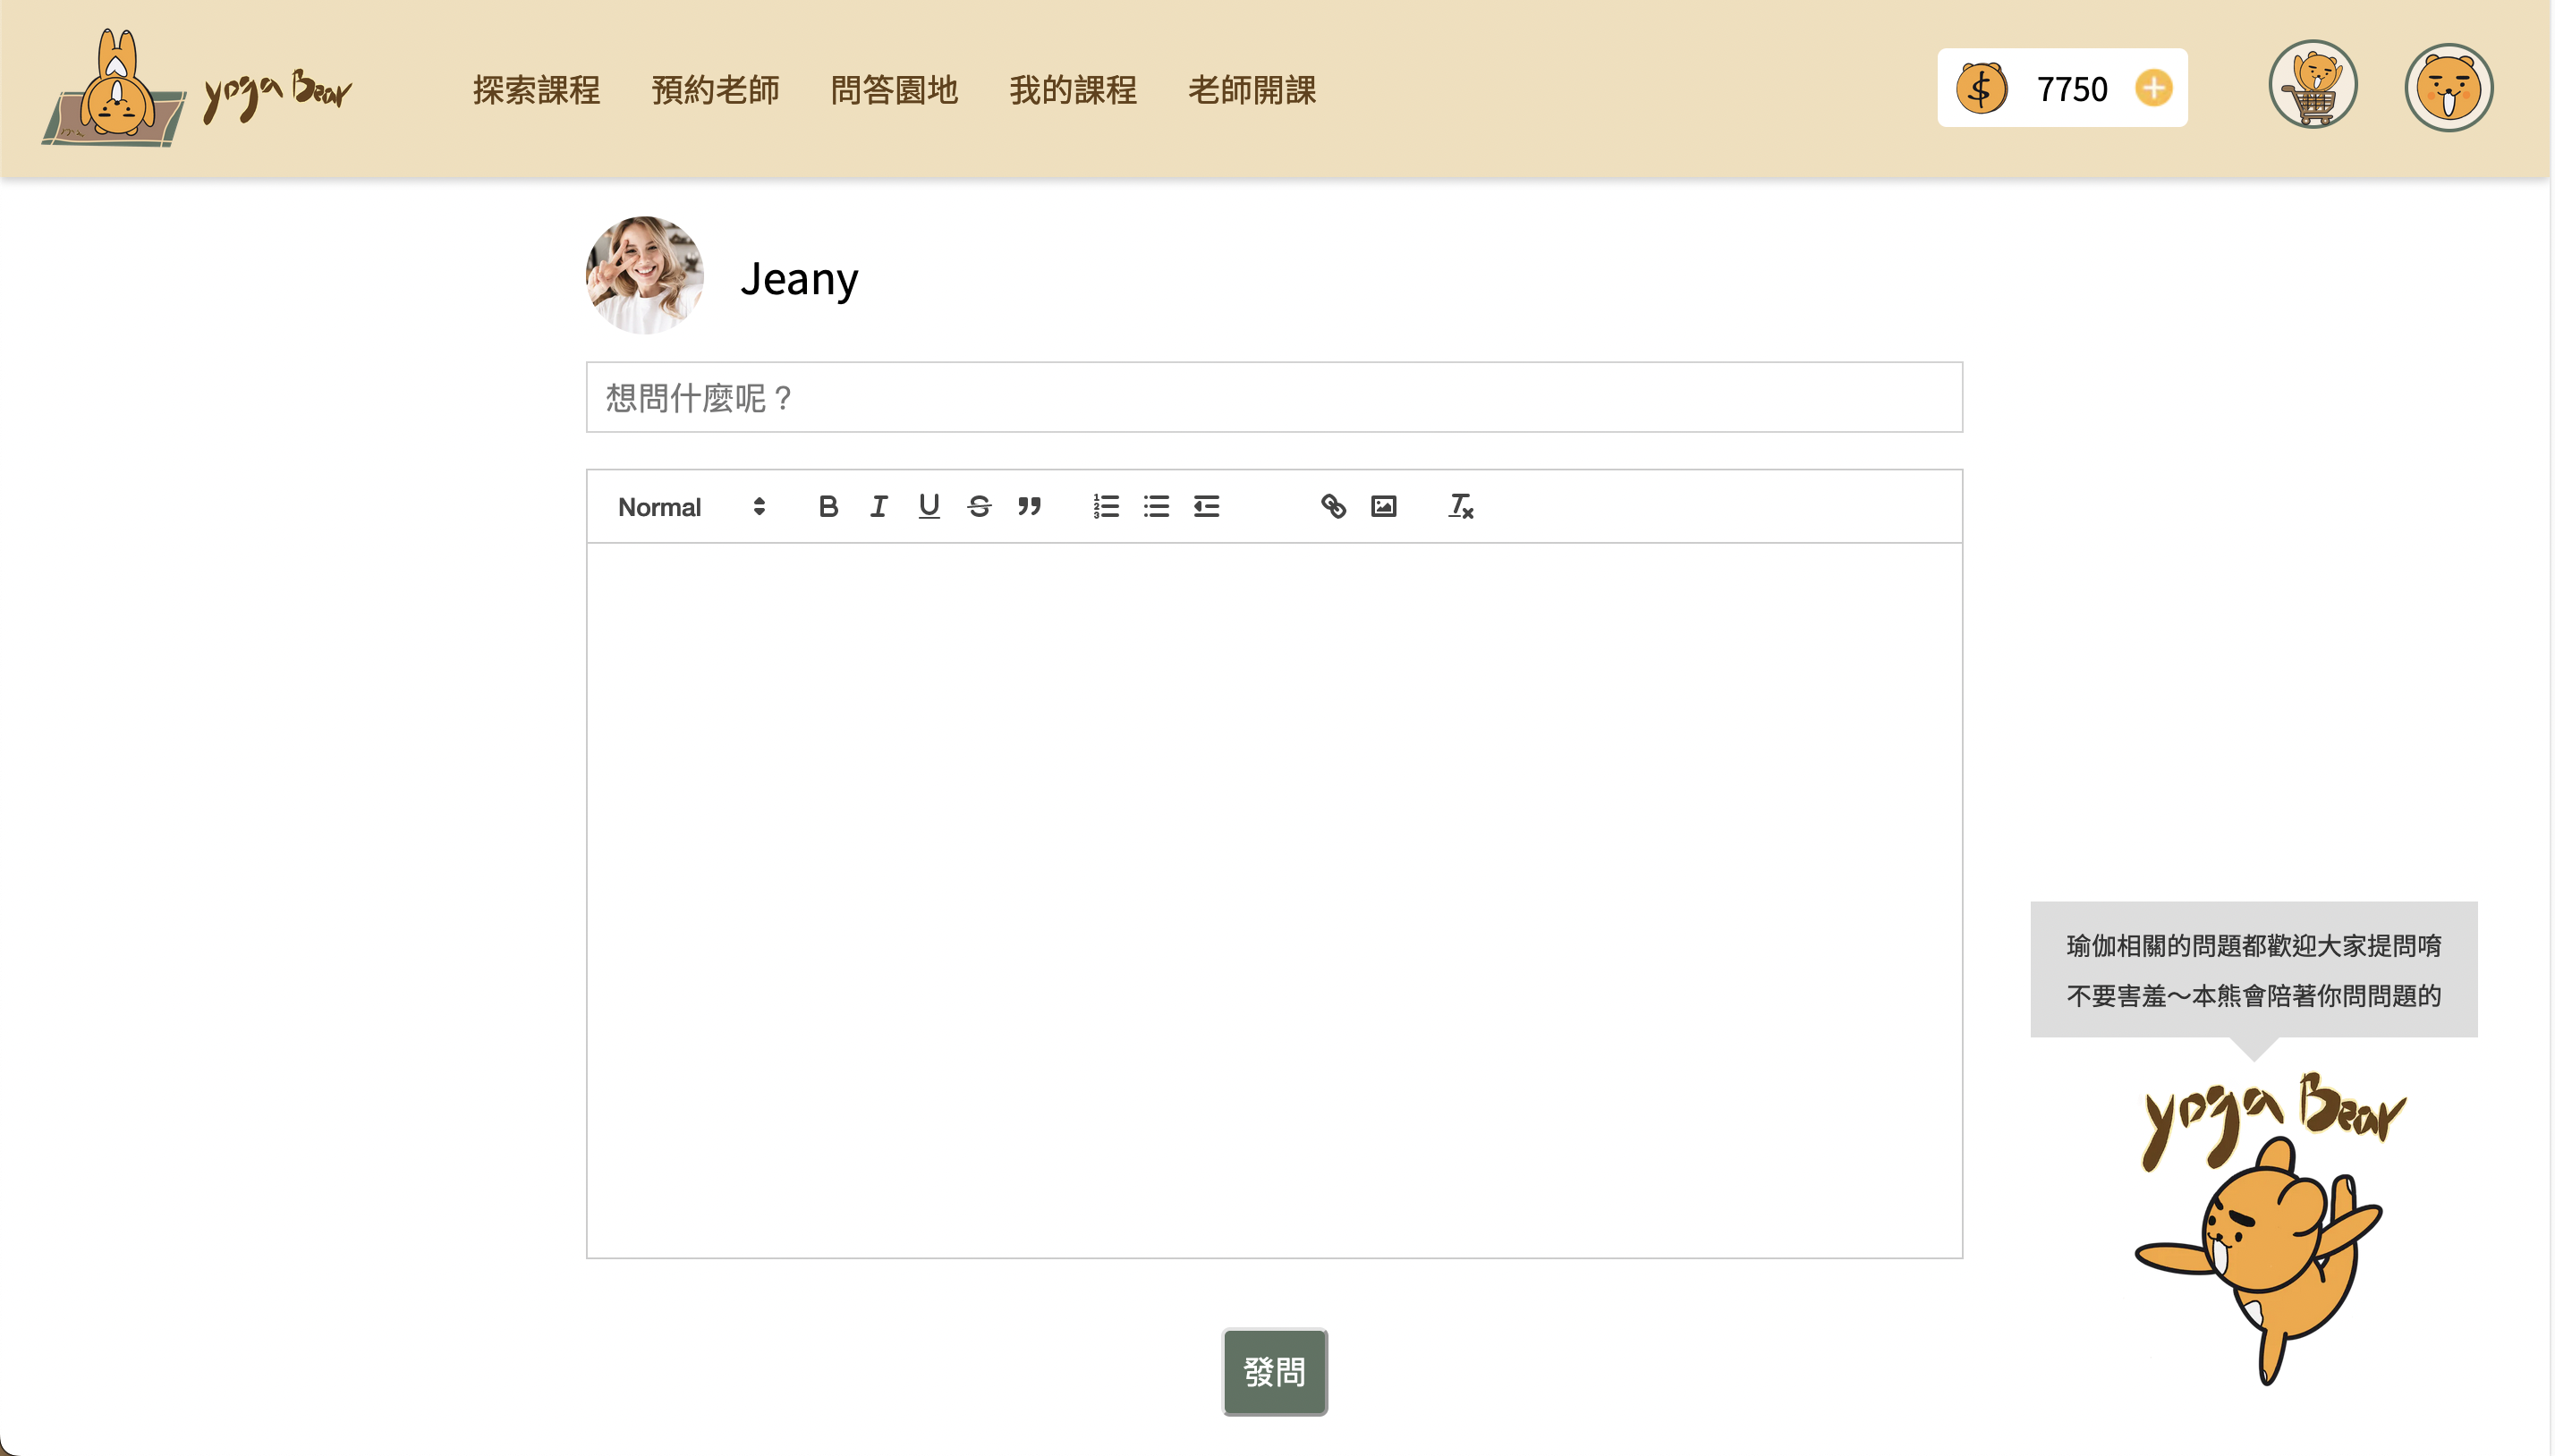This screenshot has height=1456, width=2555.
Task: Insert a hyperlink
Action: click(x=1332, y=507)
